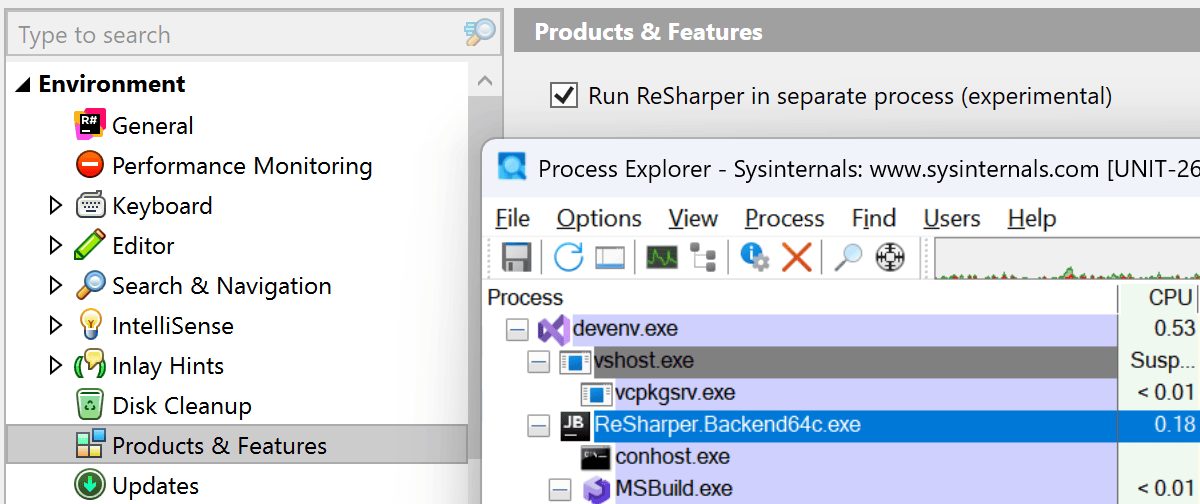The width and height of the screenshot is (1200, 504).
Task: Expand the Search & Navigation node
Action: 56,286
